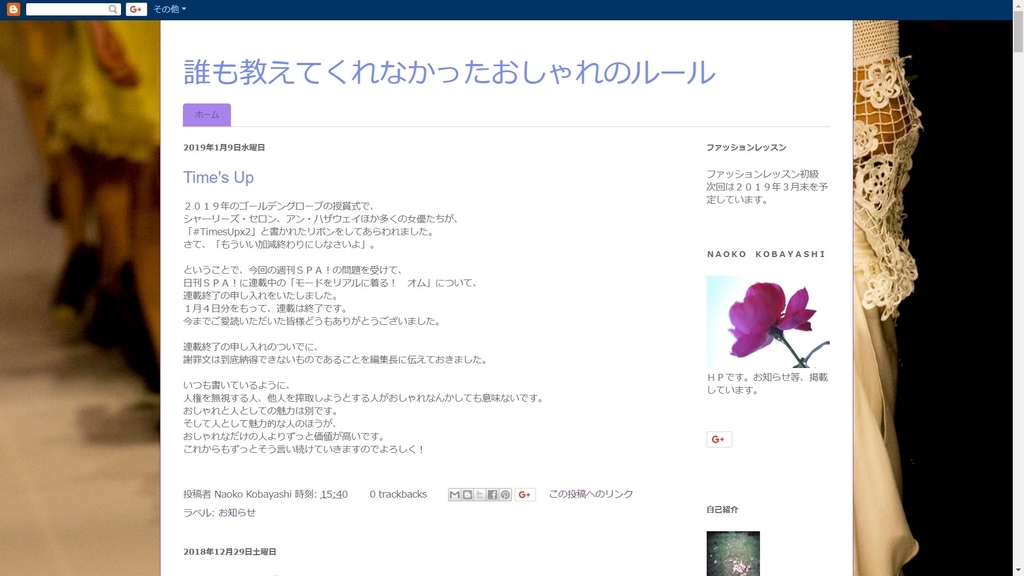The height and width of the screenshot is (576, 1024).
Task: Share the post to Pinterest
Action: coord(505,495)
